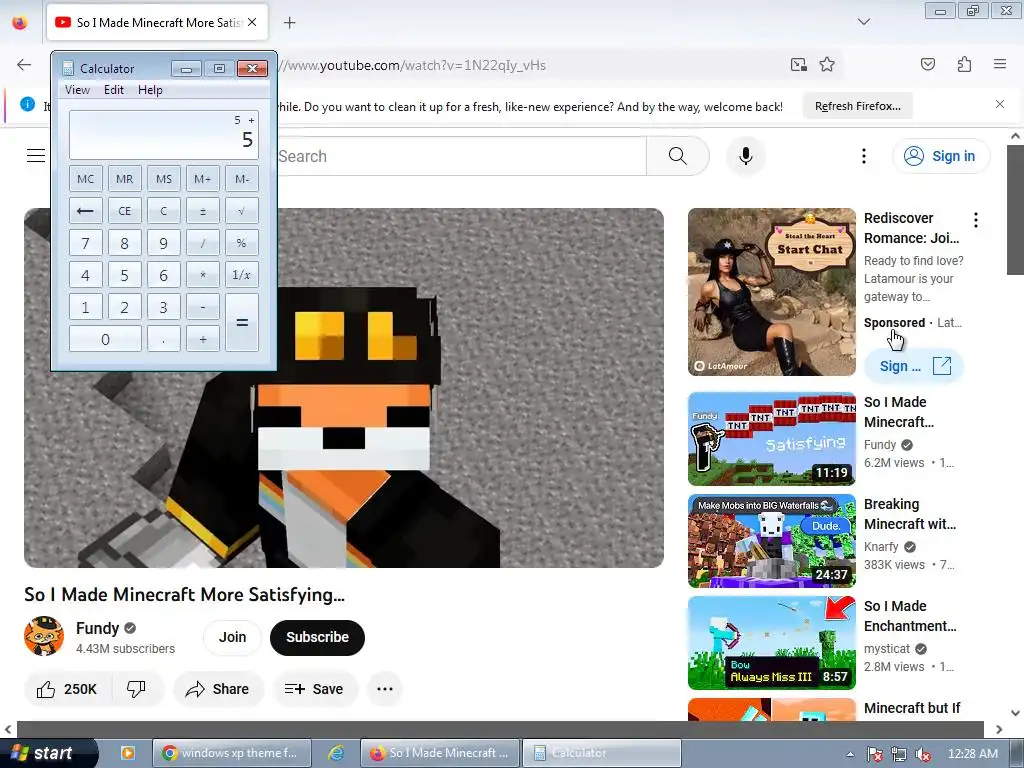1024x768 pixels.
Task: Bookmark this page with the star icon
Action: (827, 65)
